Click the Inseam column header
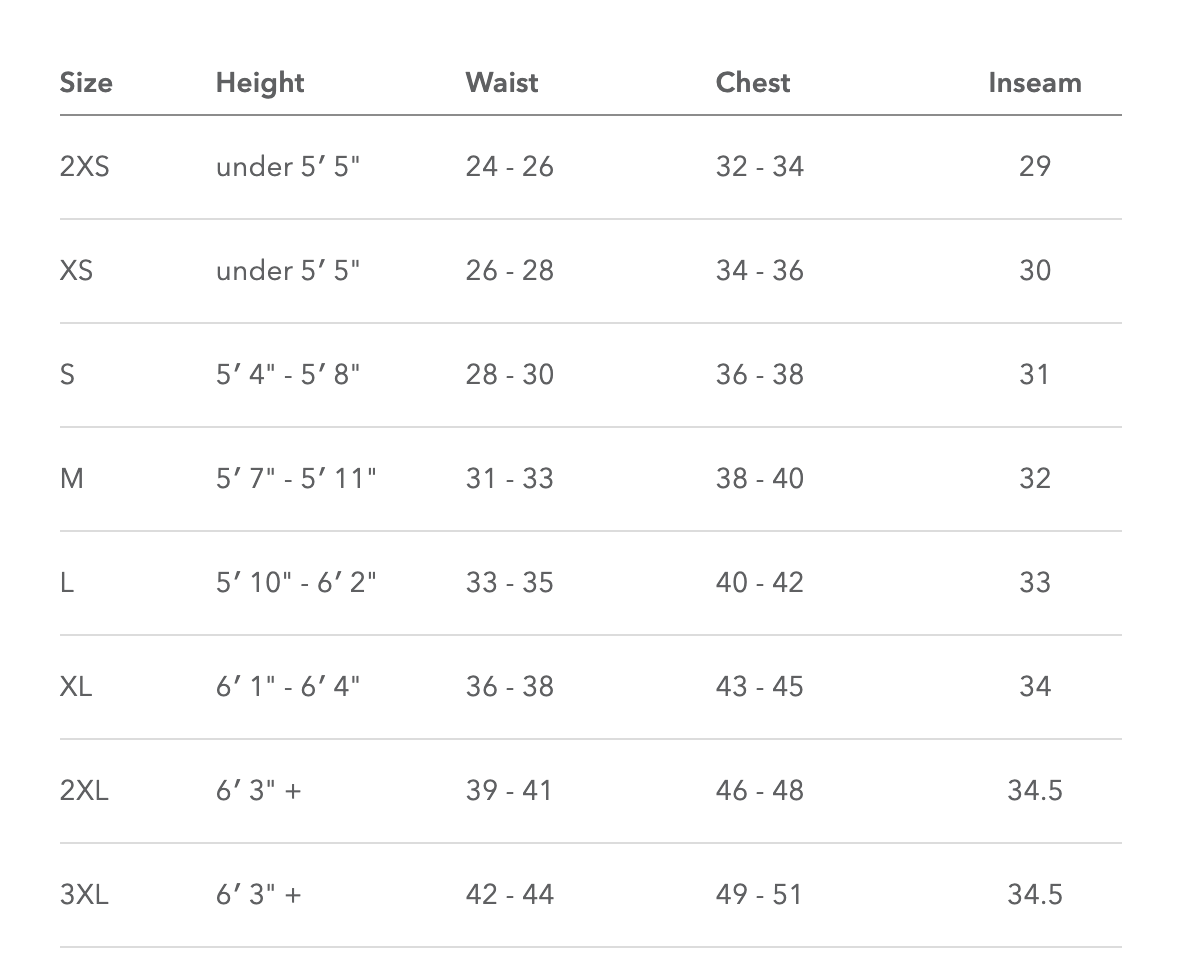The height and width of the screenshot is (968, 1180). [x=1034, y=82]
